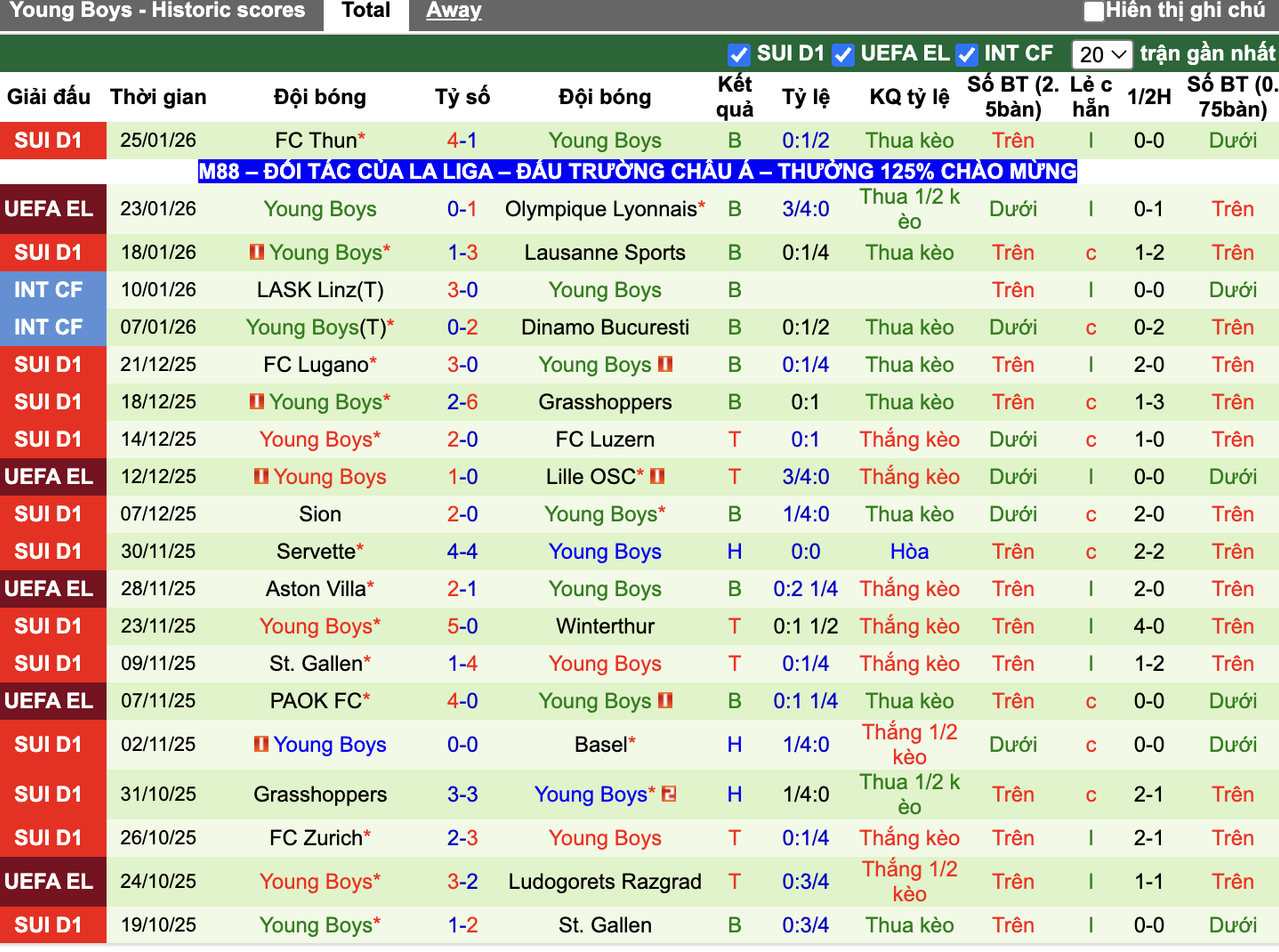The image size is (1279, 952).
Task: Click the 4-4 score of Servette match
Action: click(462, 552)
